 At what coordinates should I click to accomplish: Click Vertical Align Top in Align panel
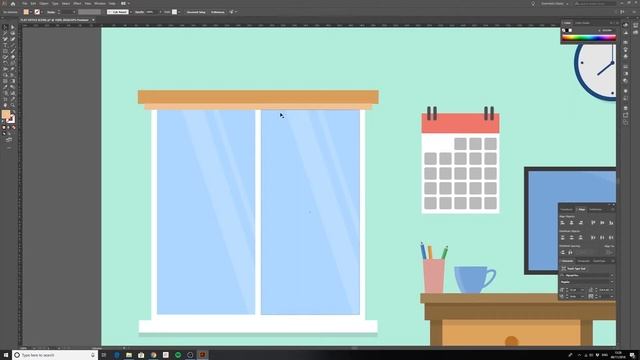(x=593, y=222)
